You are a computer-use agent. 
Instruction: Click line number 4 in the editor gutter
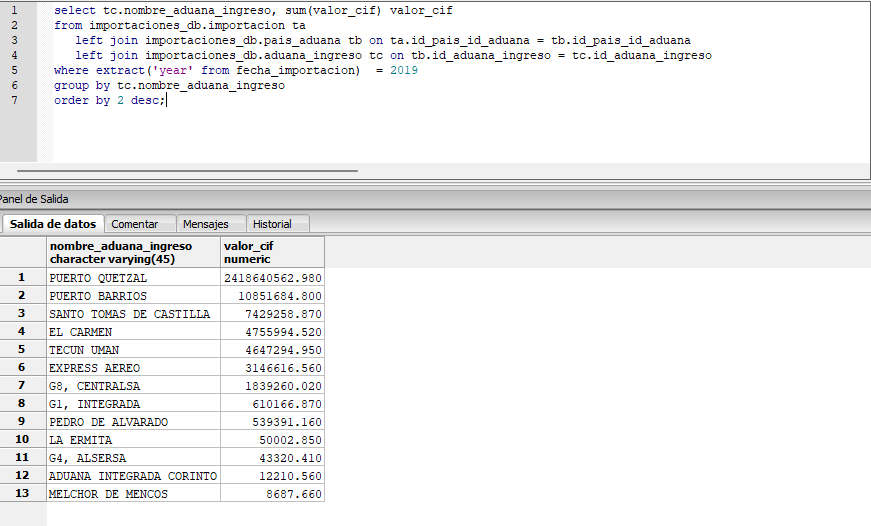14,55
